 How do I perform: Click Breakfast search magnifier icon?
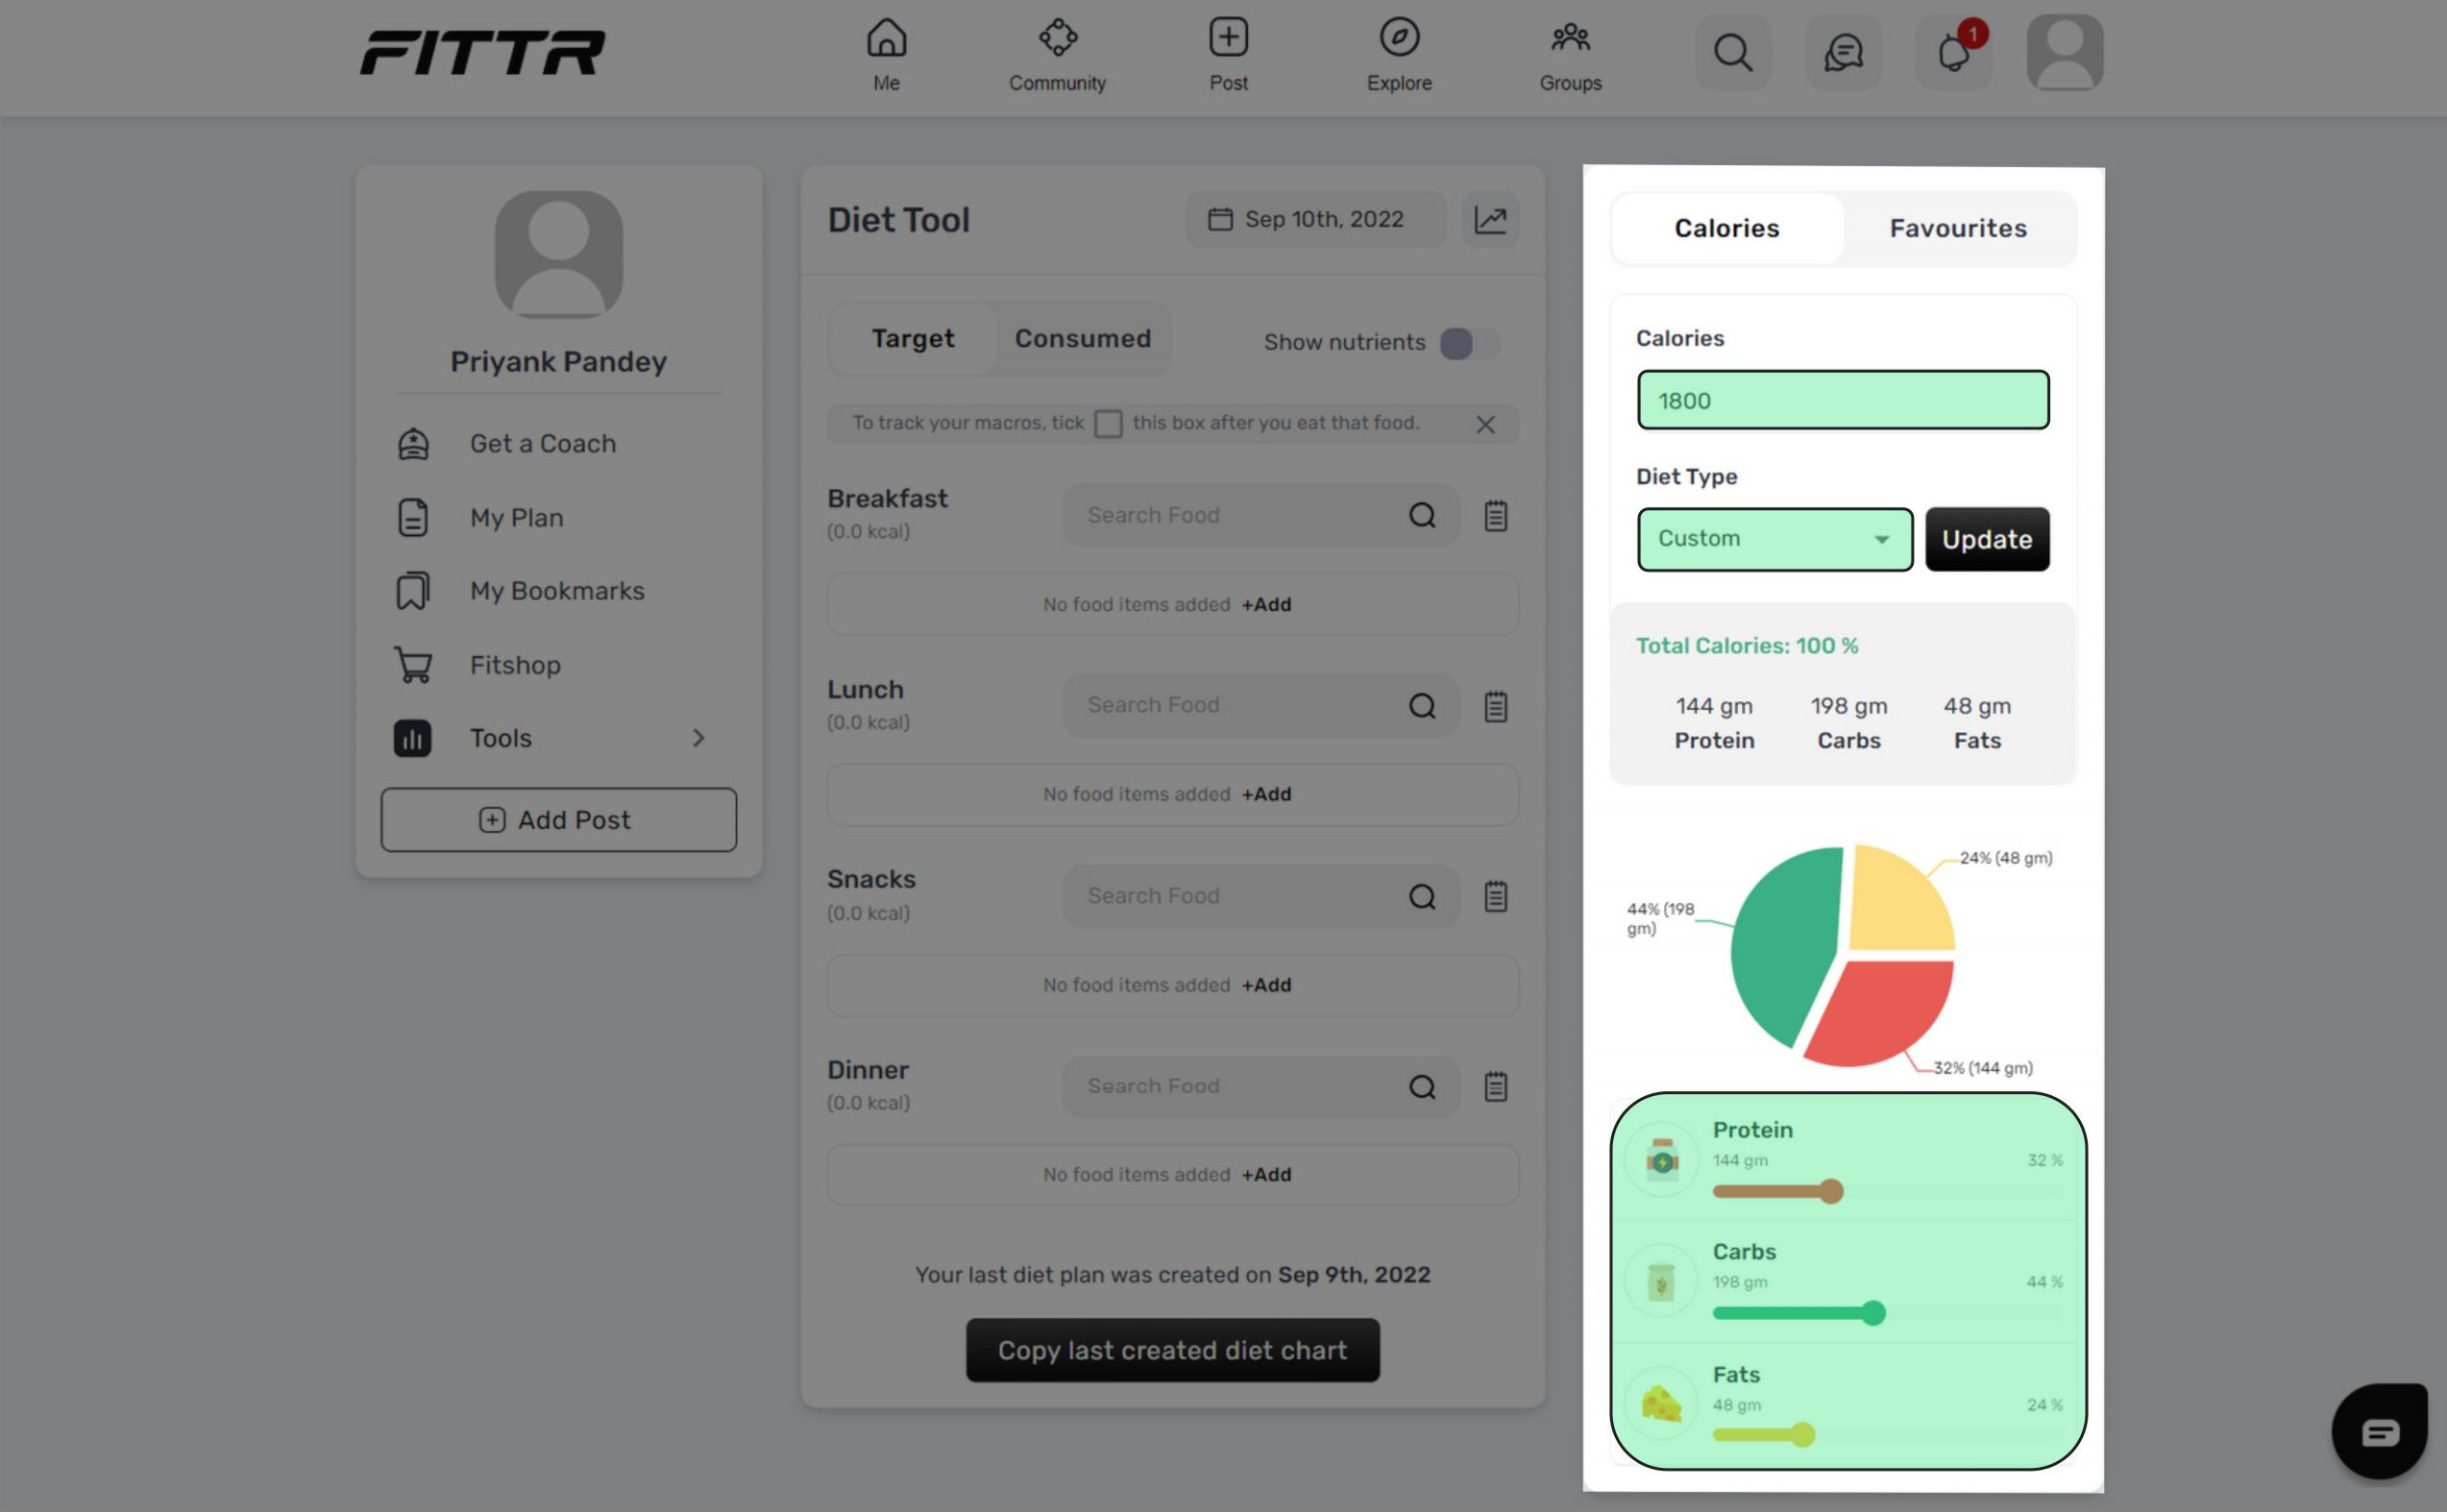tap(1422, 516)
